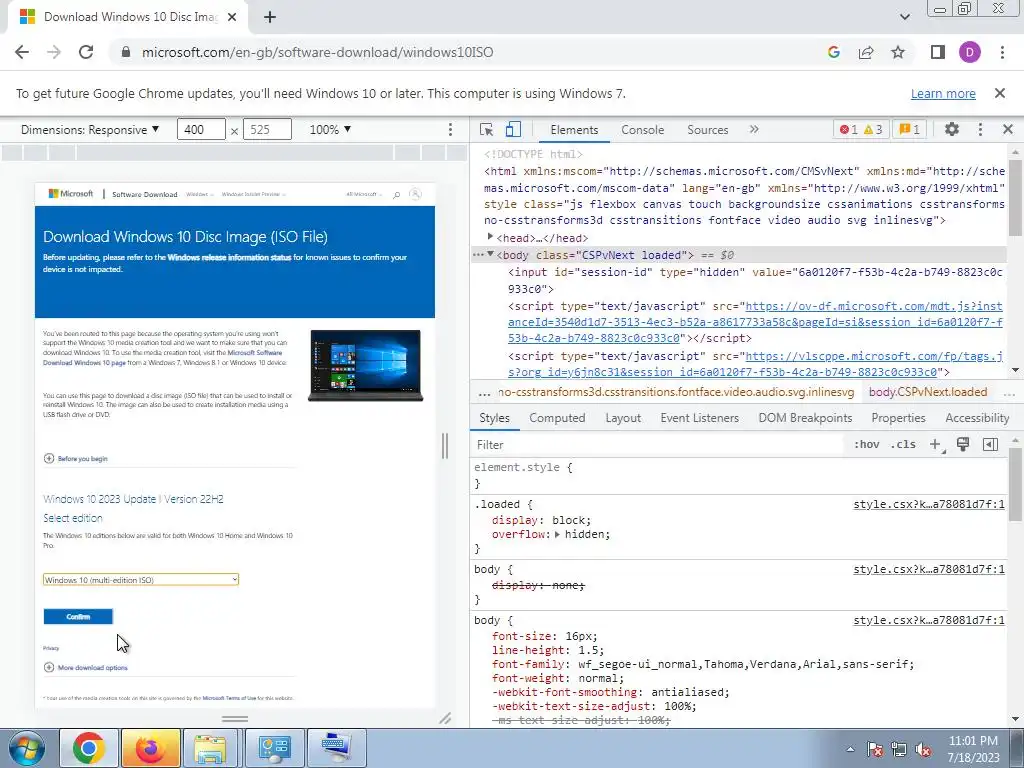The image size is (1024, 768).
Task: Bookmark this page with star icon
Action: point(898,52)
